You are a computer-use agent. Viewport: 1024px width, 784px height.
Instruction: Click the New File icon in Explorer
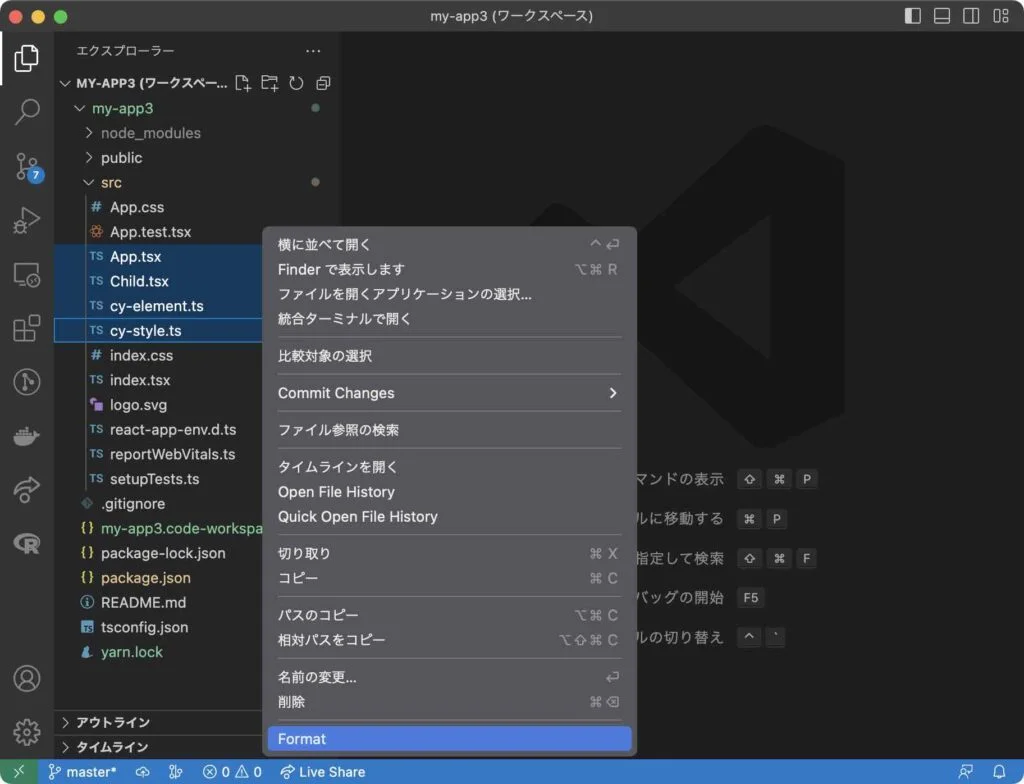(243, 84)
